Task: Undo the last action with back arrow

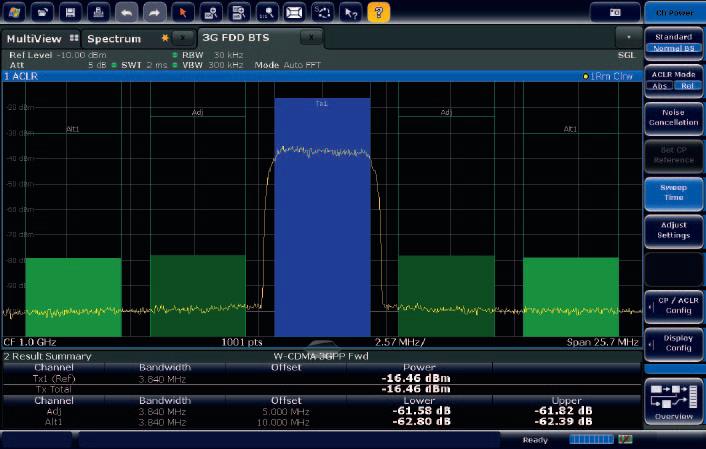Action: coord(126,12)
